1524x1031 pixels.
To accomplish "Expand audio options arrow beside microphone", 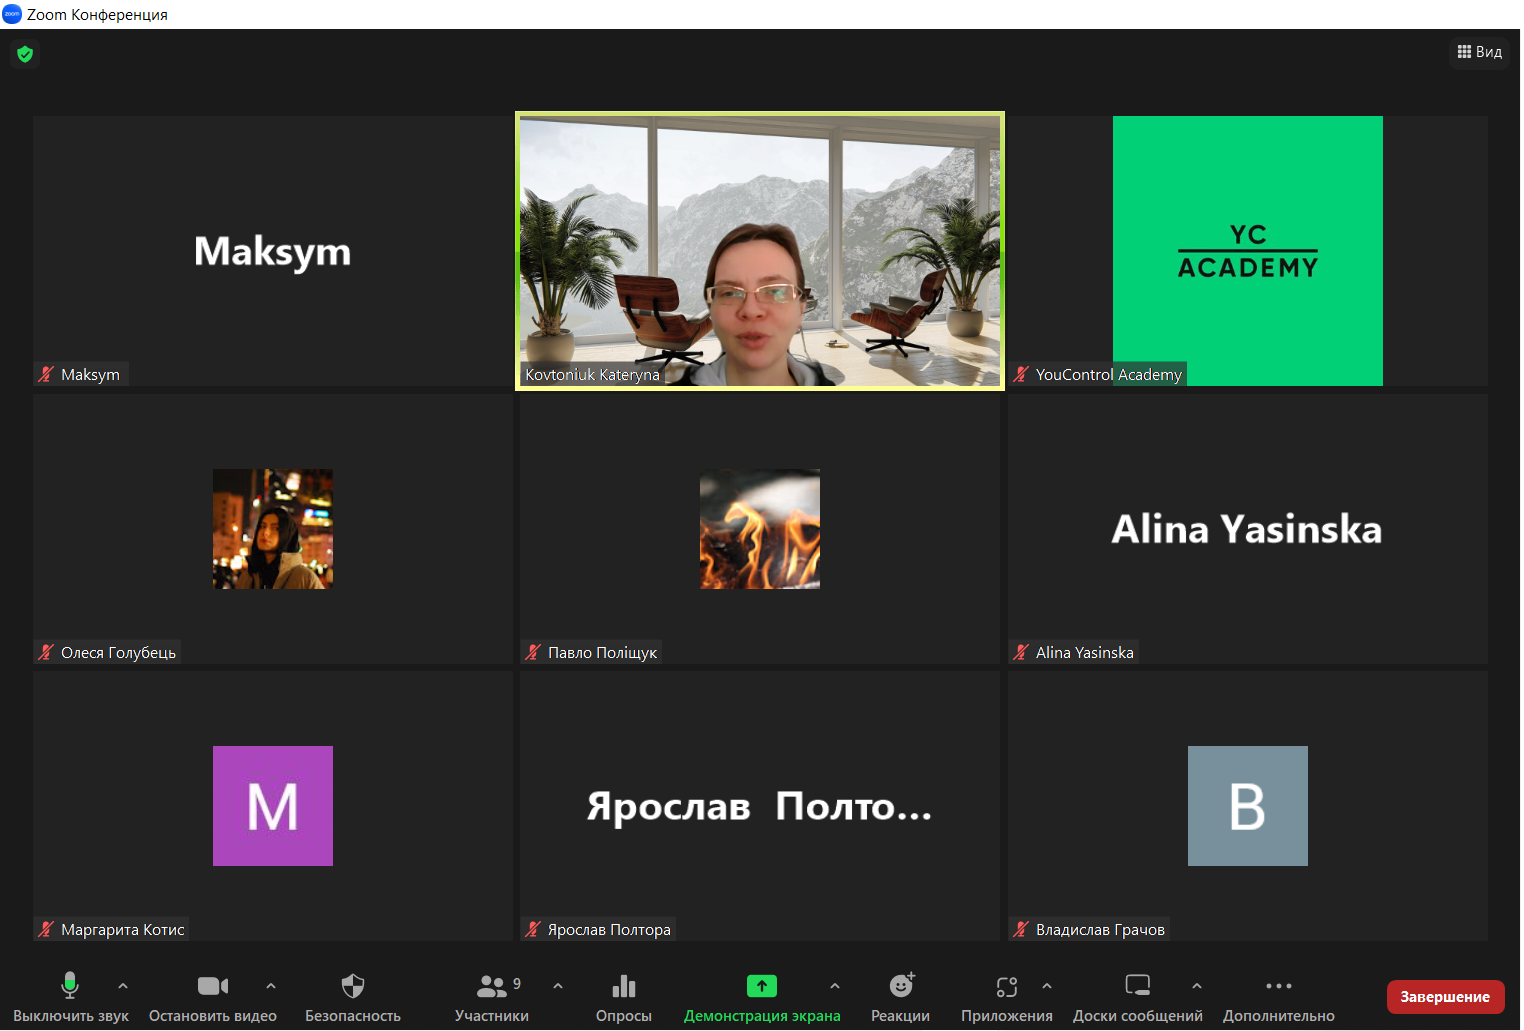I will [x=123, y=986].
